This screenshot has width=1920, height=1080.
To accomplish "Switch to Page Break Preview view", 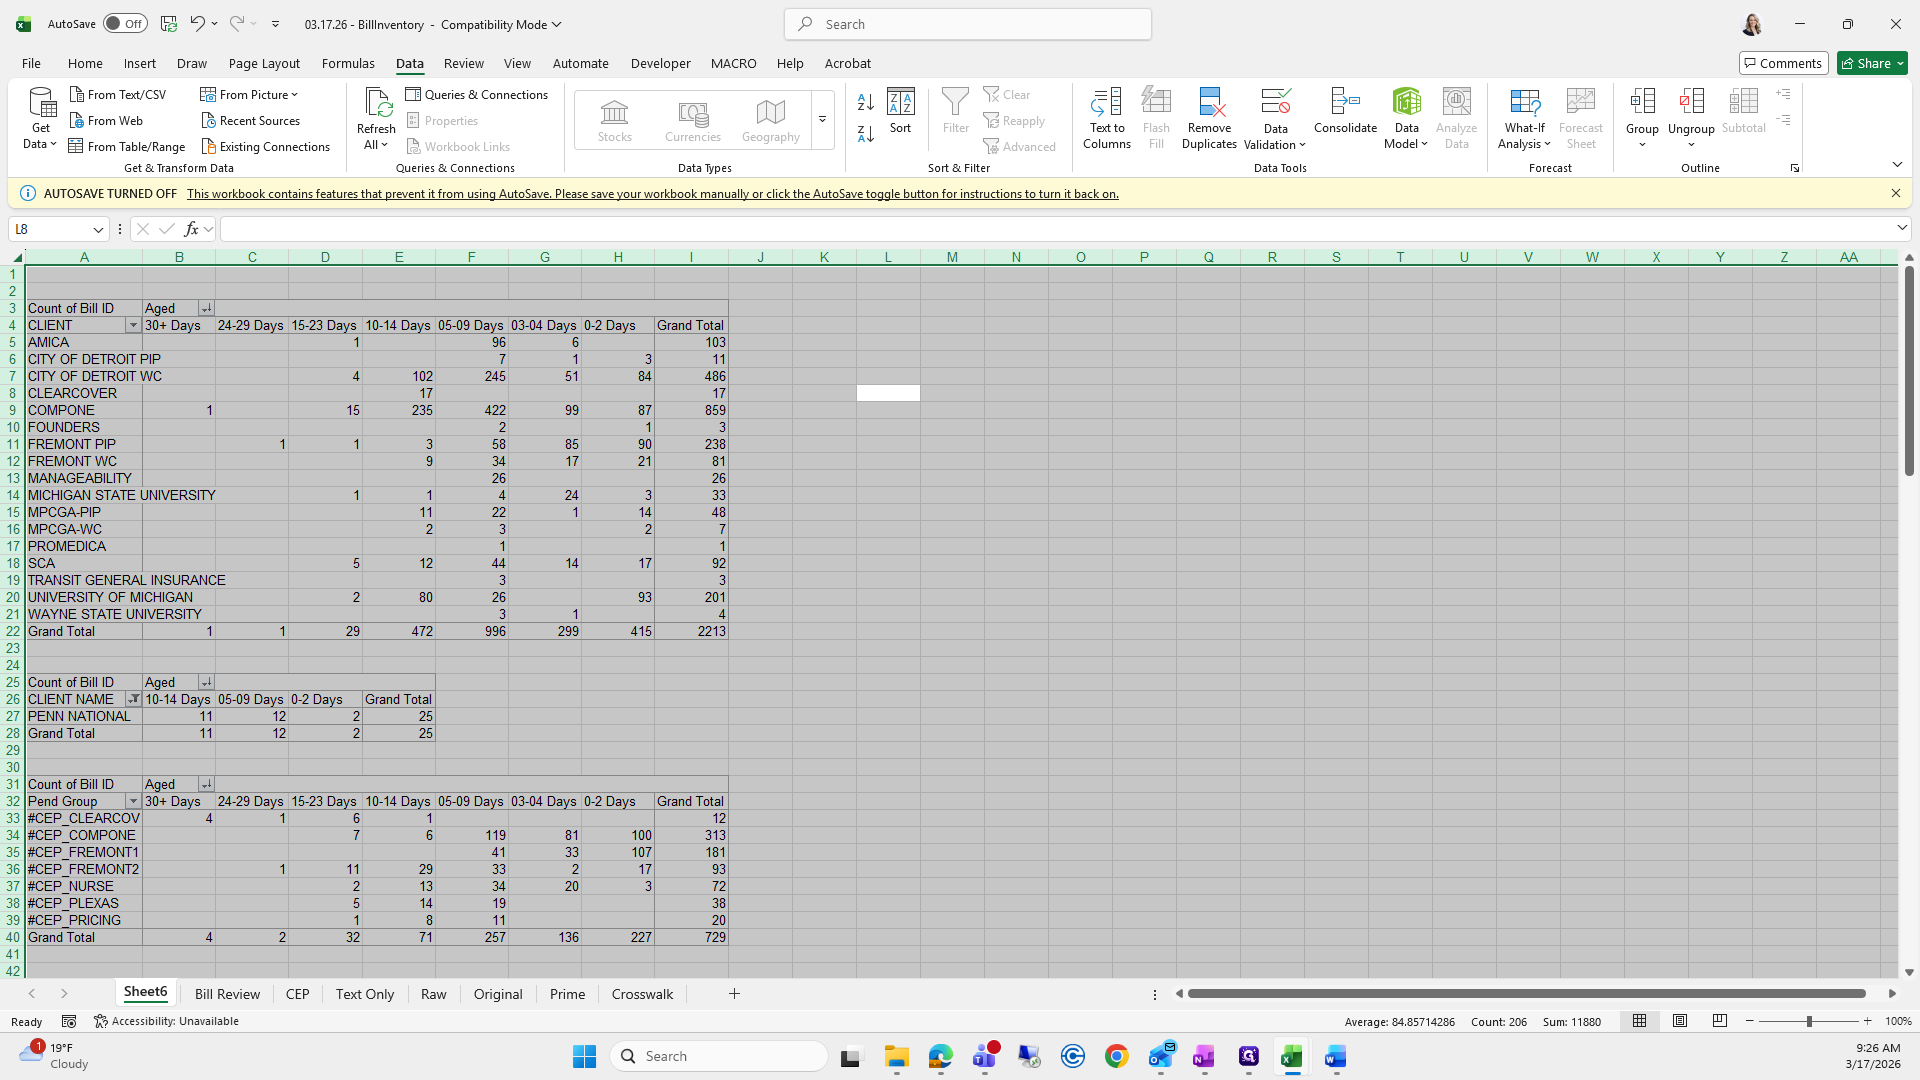I will [x=1720, y=1021].
